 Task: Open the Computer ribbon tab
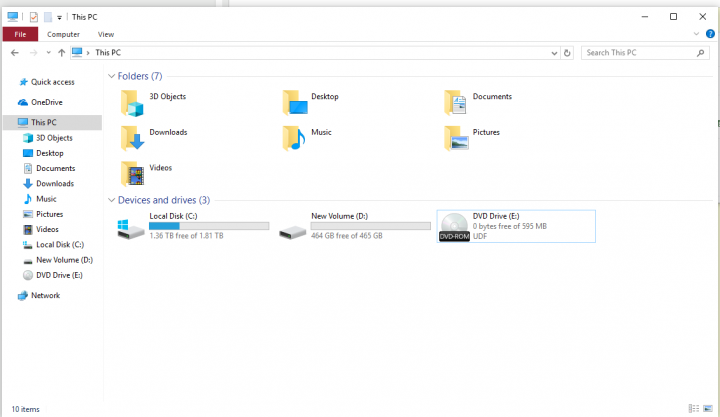click(x=63, y=34)
